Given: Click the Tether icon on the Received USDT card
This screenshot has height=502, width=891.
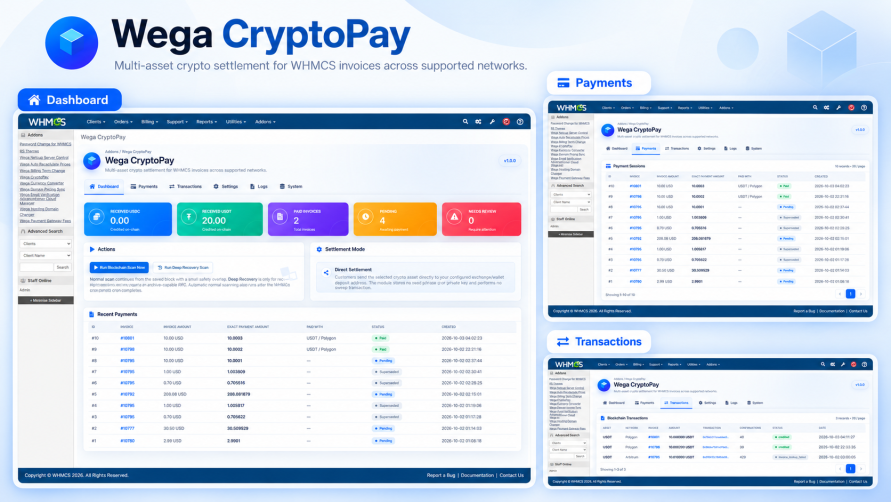Looking at the screenshot, I should pyautogui.click(x=189, y=217).
